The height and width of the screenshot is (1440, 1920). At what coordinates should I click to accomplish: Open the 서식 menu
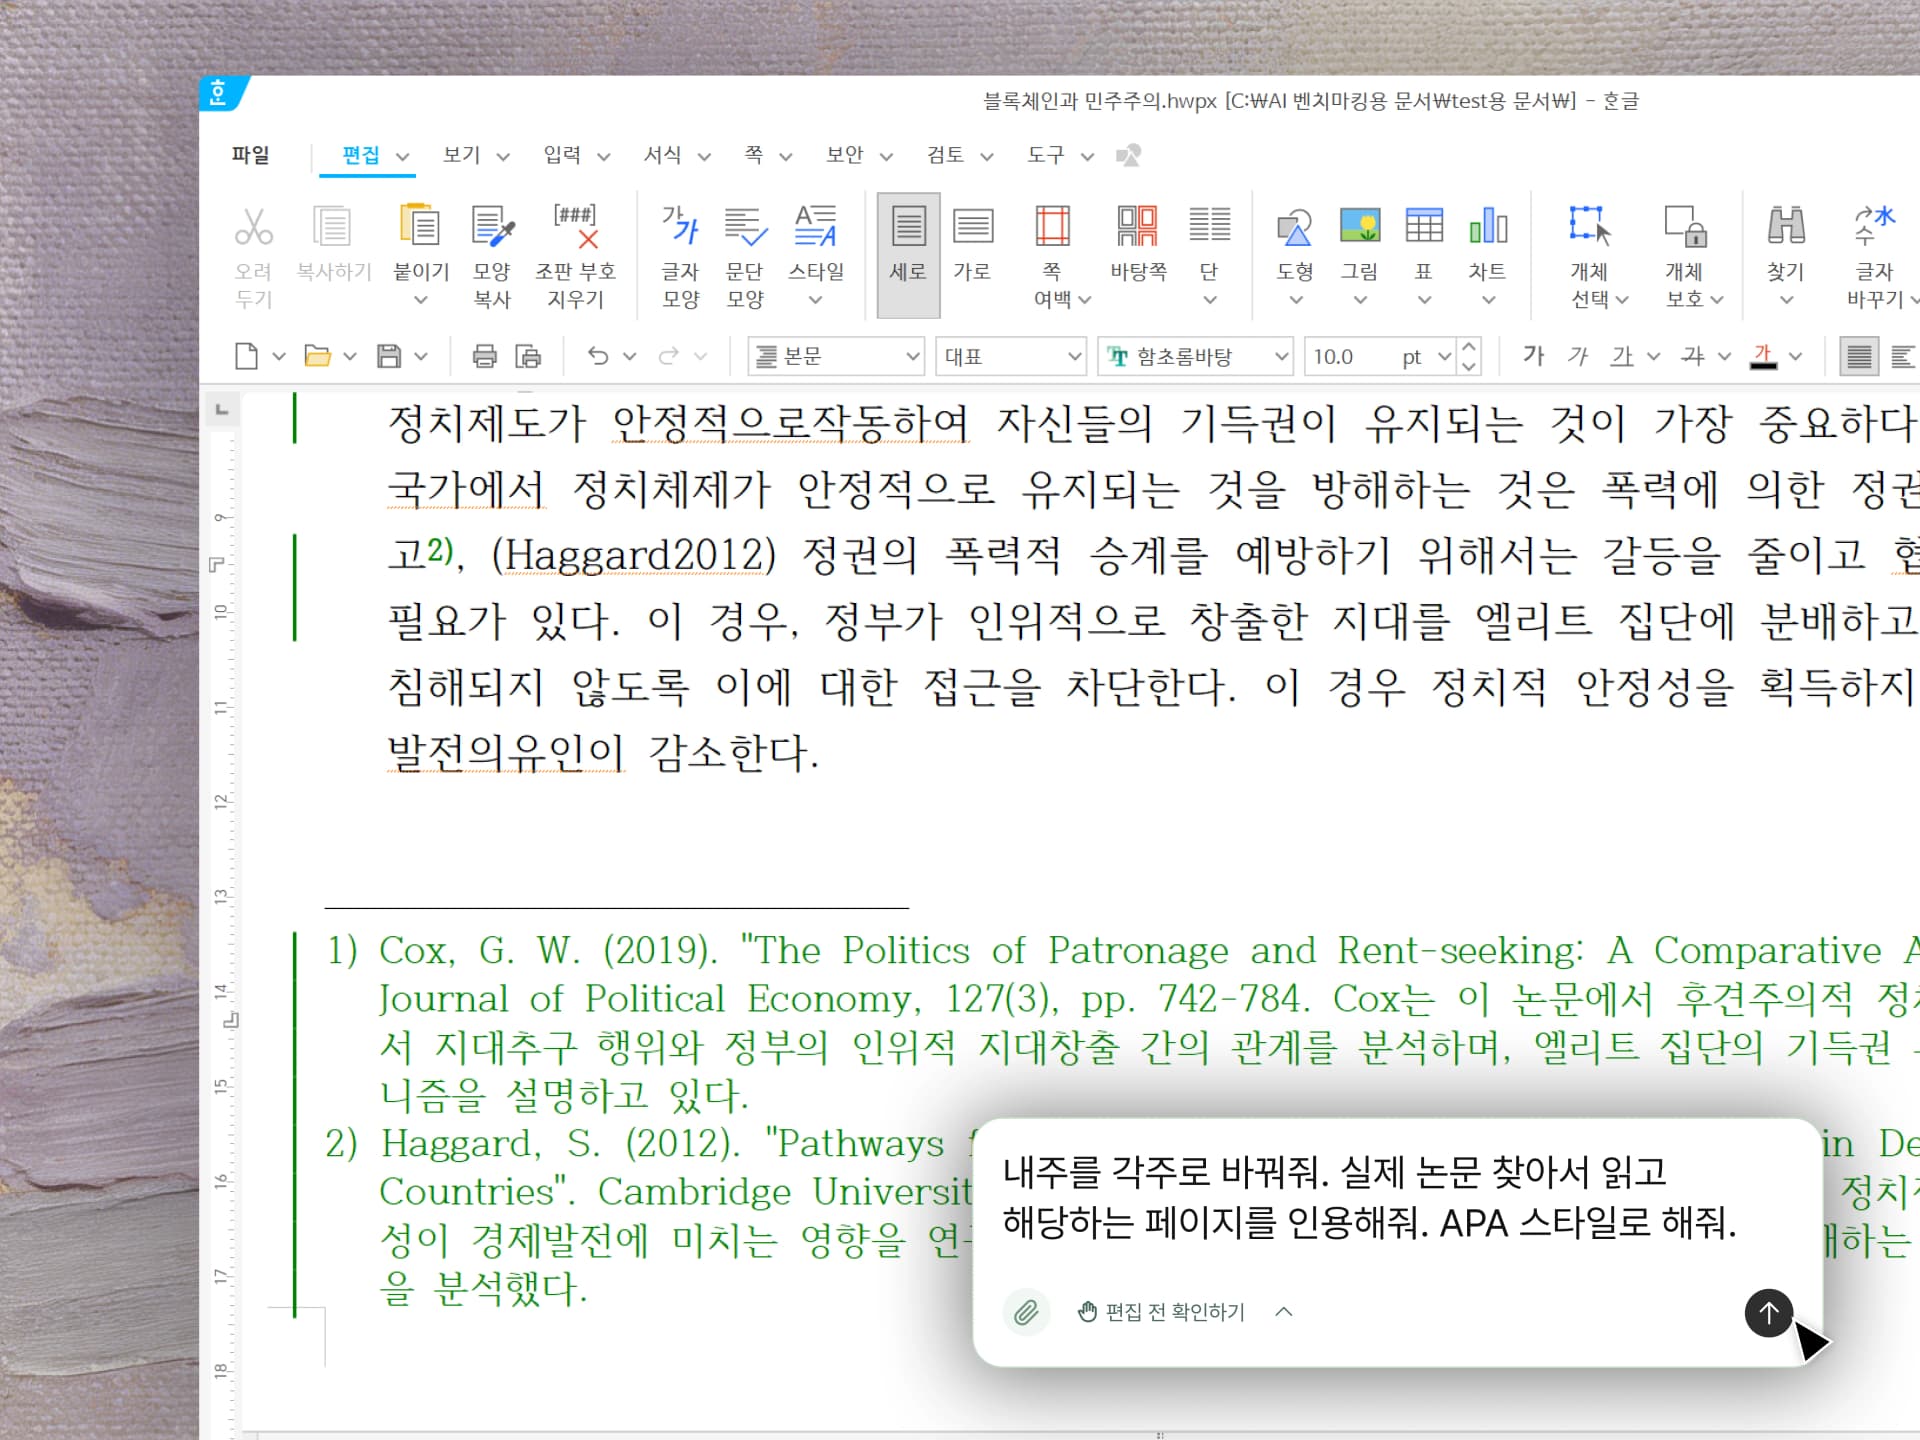[665, 155]
